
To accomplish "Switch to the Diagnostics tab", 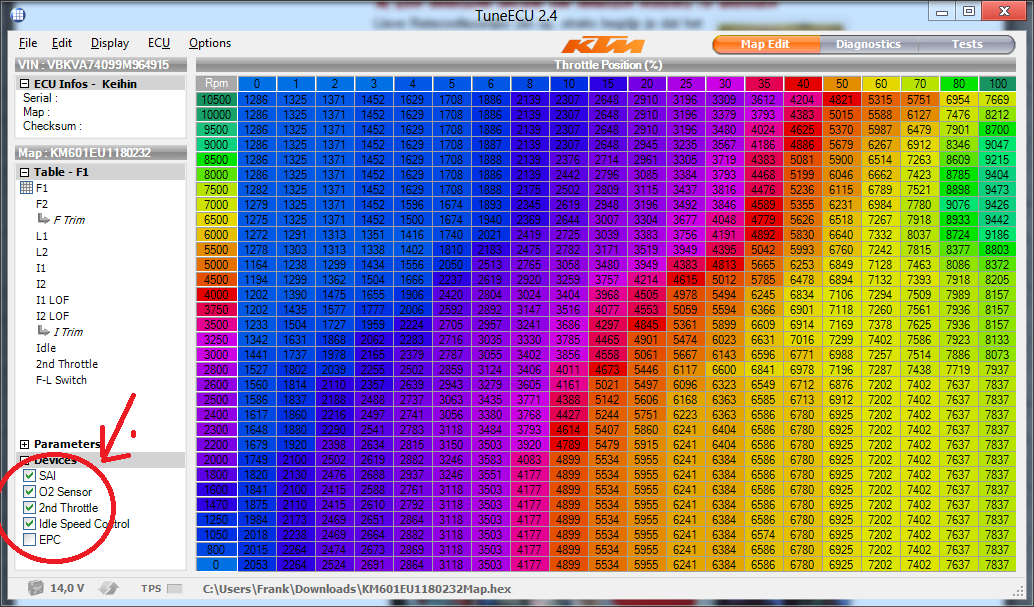I will tap(867, 44).
